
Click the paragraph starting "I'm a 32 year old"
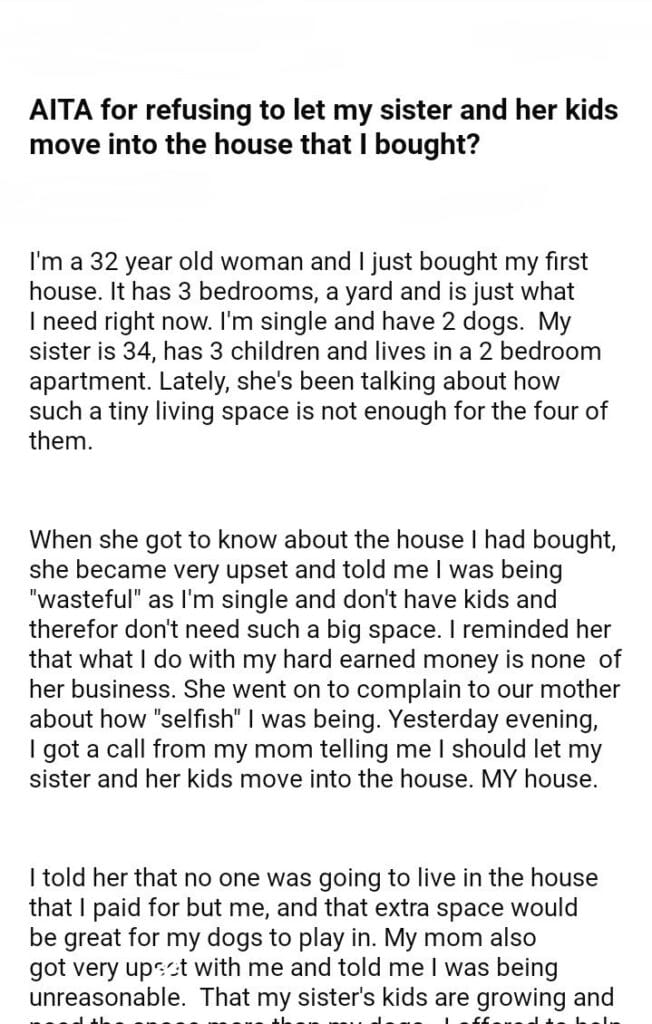point(318,352)
